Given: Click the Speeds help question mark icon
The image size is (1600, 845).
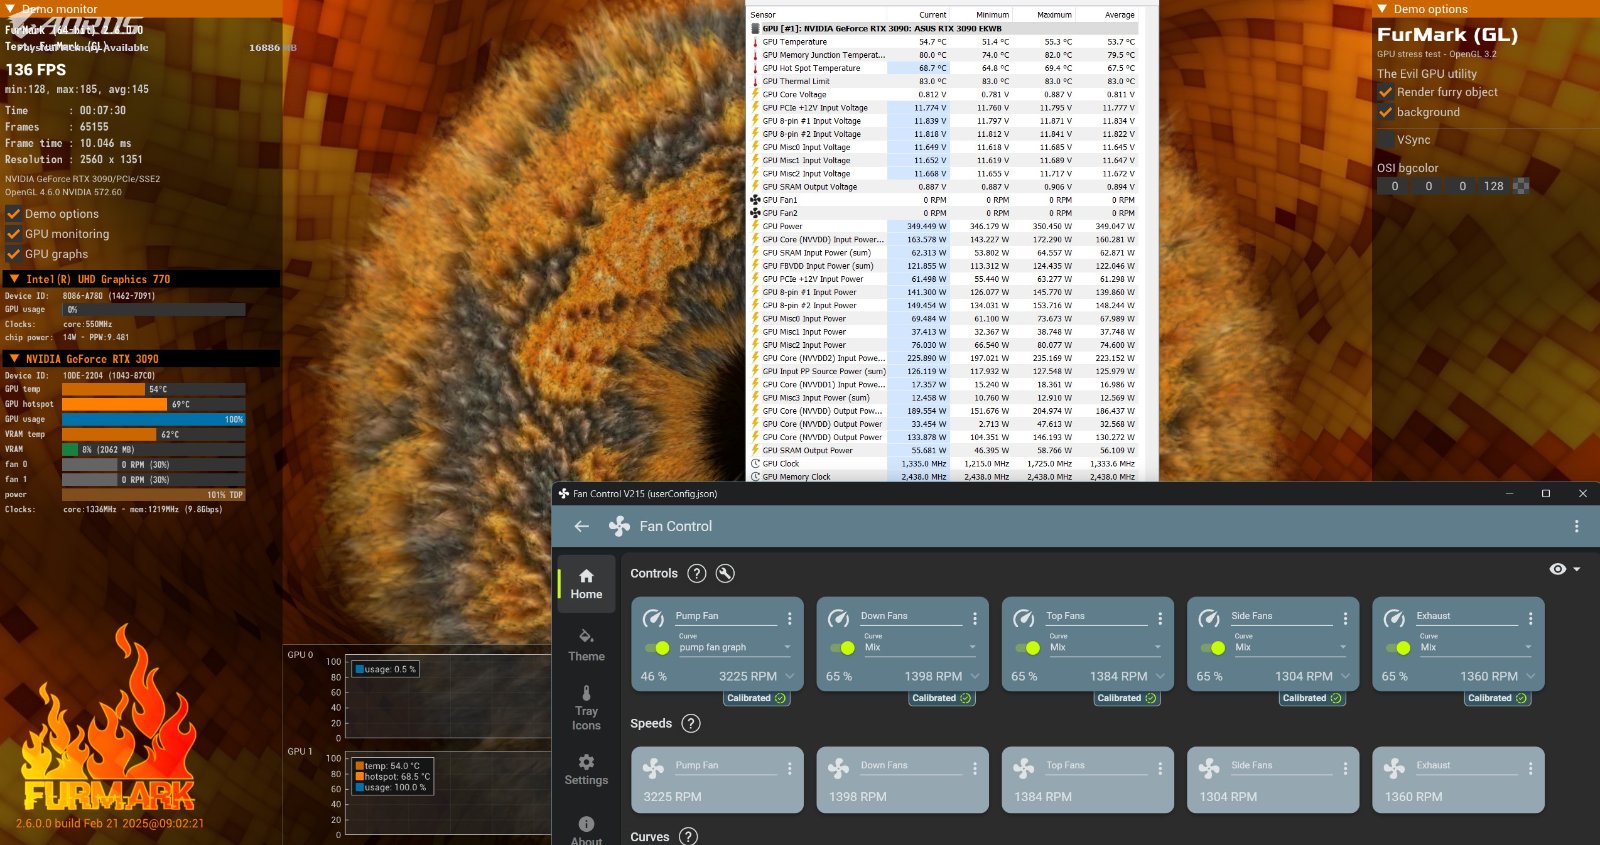Looking at the screenshot, I should point(691,723).
